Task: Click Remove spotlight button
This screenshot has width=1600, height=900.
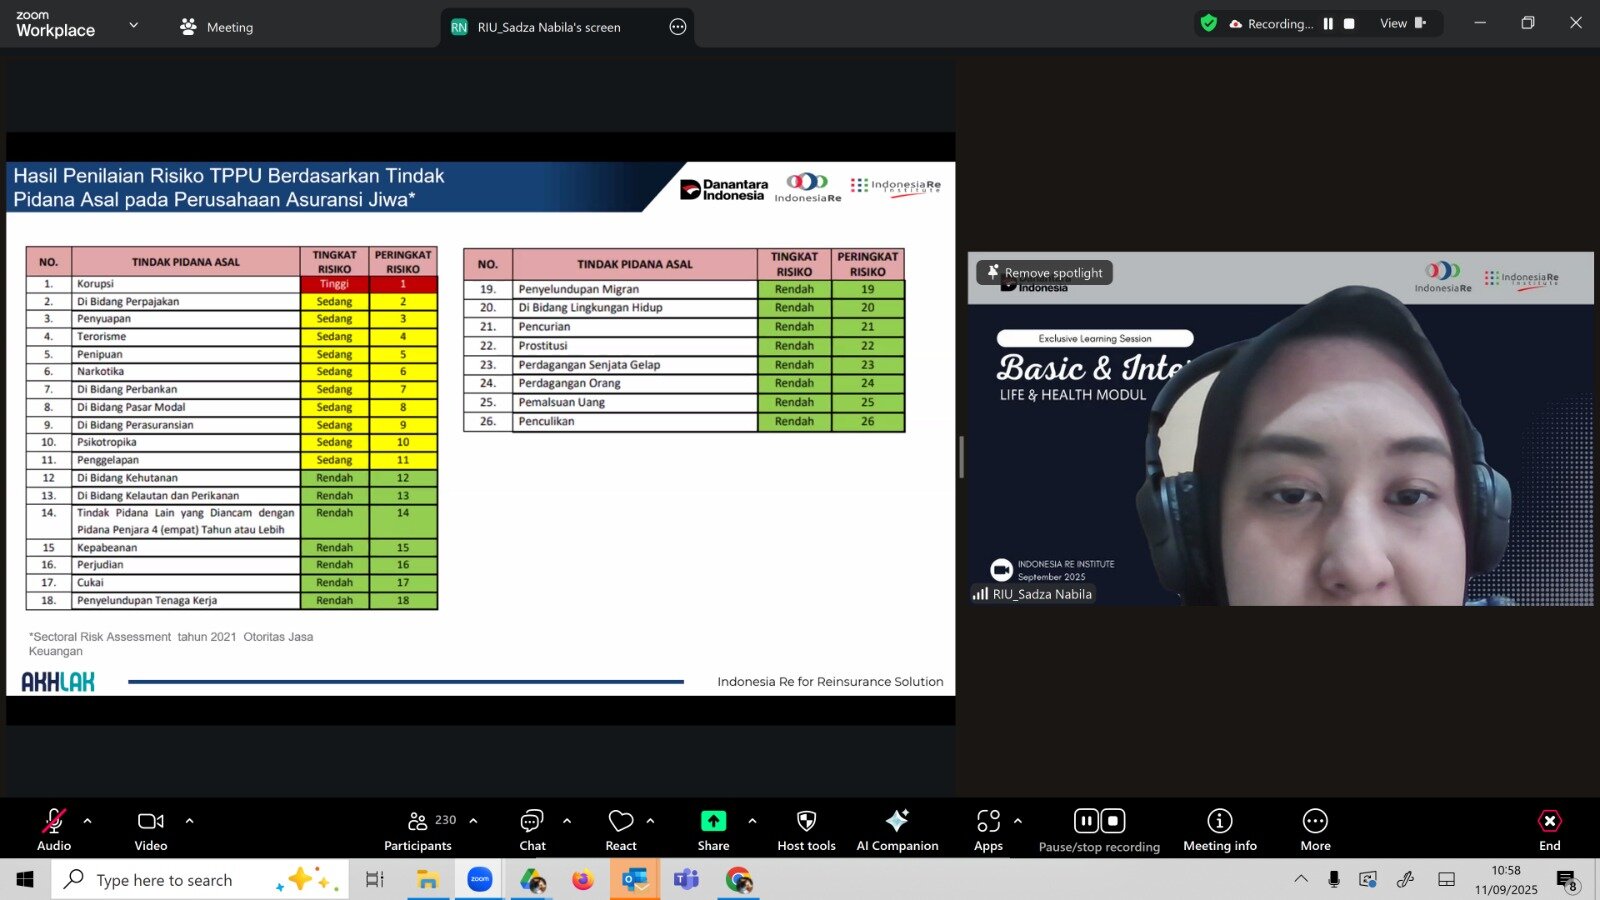Action: 1044,272
